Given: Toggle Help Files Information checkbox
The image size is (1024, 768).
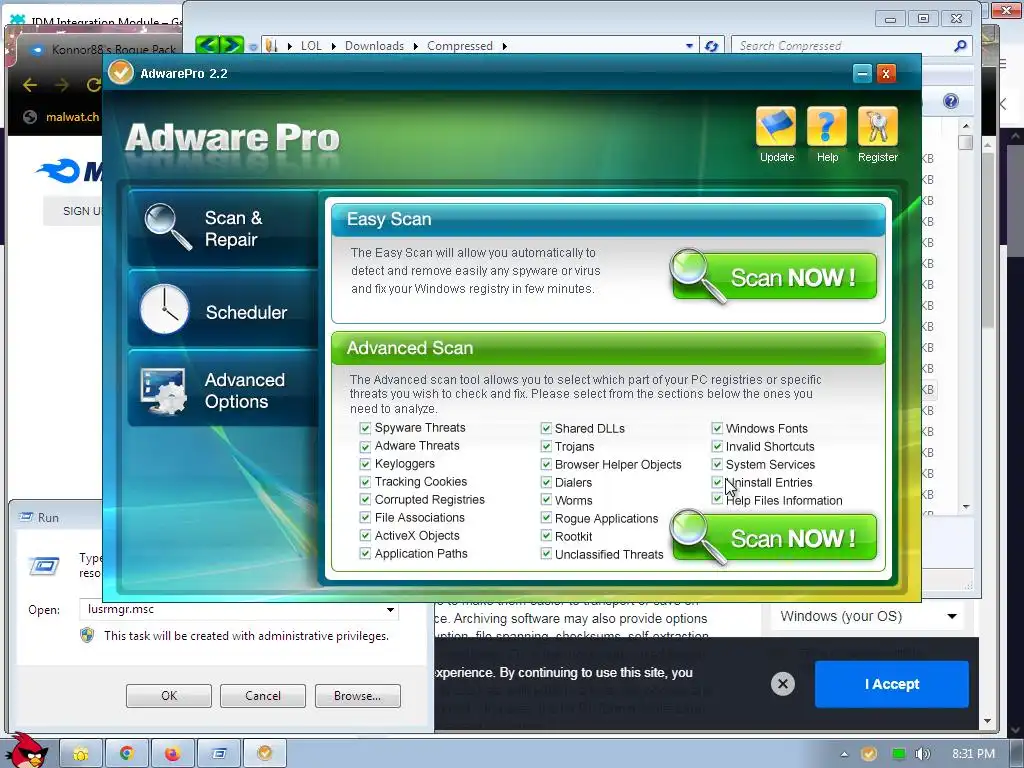Looking at the screenshot, I should [x=717, y=499].
